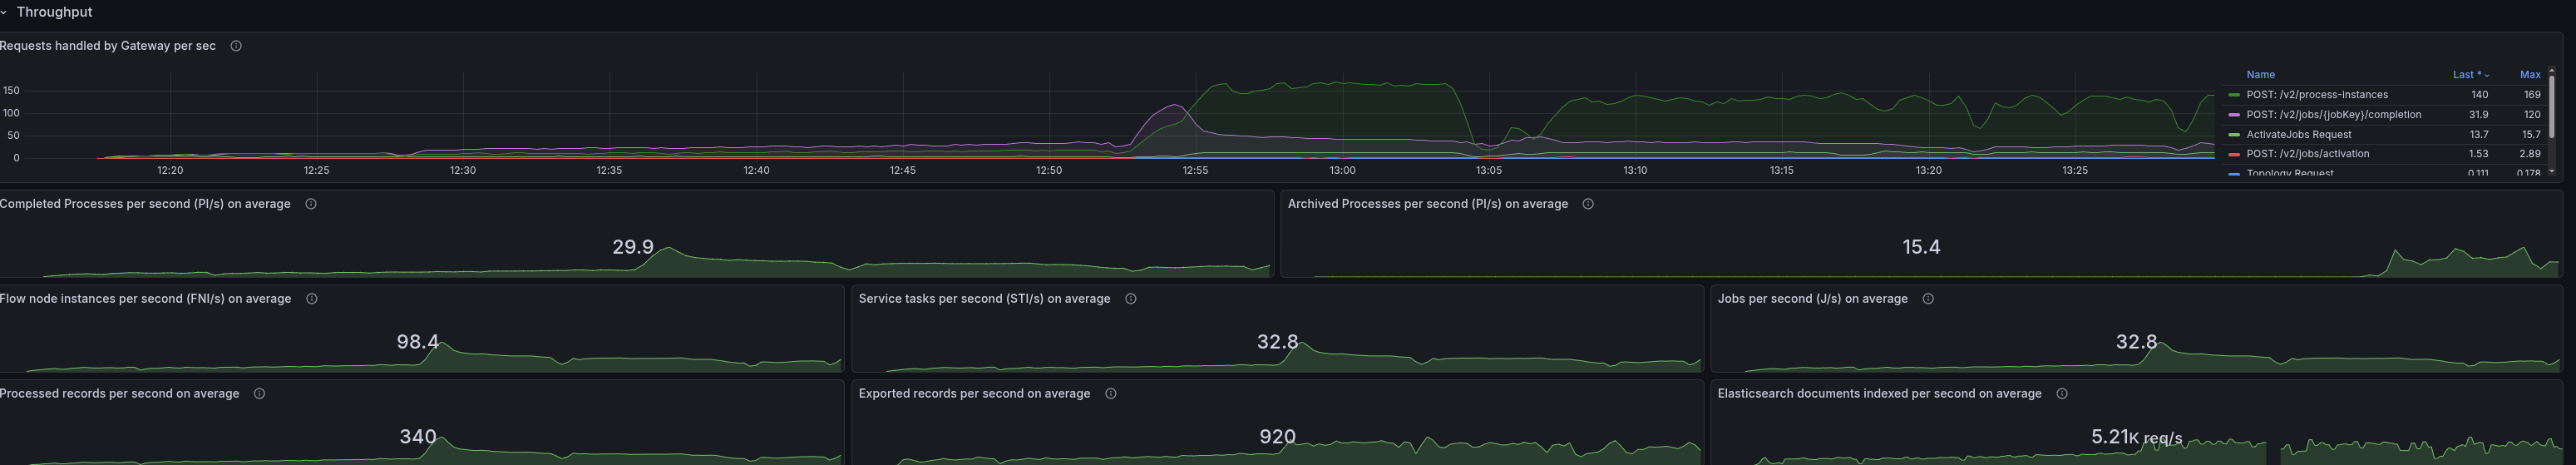Viewport: 2576px width, 465px height.
Task: Open info icon beside Completed Processes panel title
Action: [311, 204]
